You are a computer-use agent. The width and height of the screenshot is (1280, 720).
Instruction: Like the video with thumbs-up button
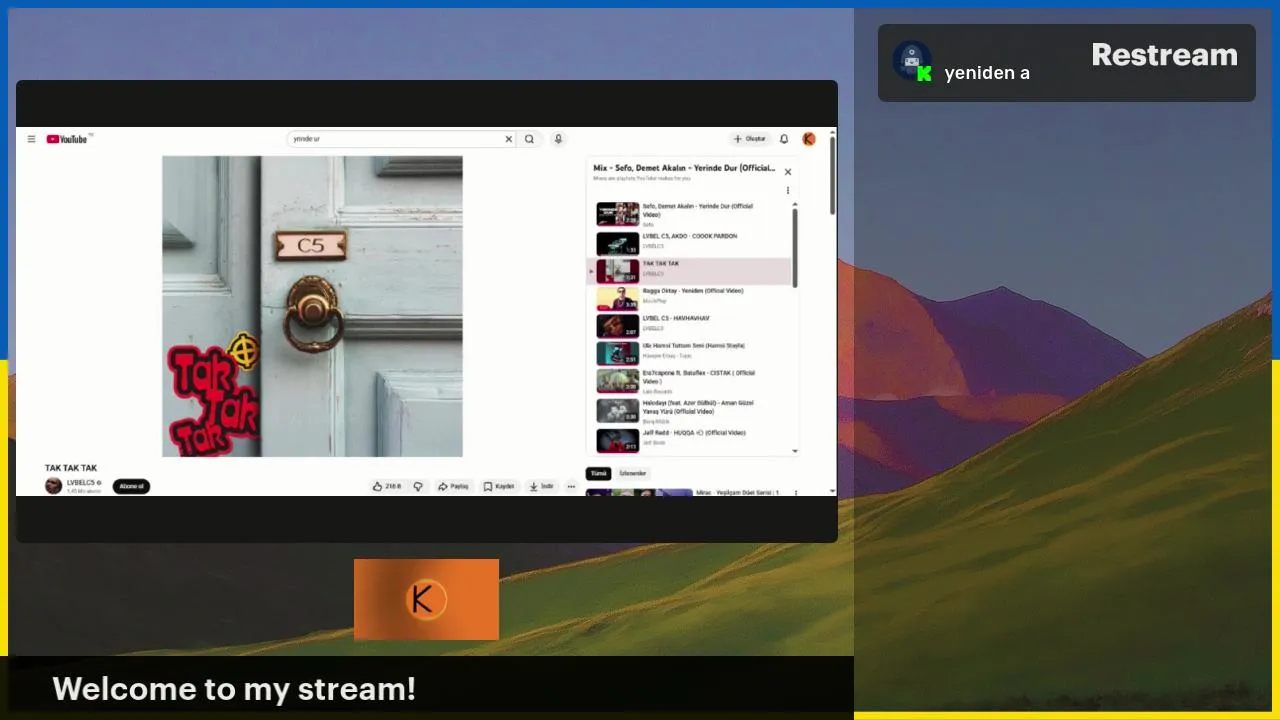click(387, 487)
